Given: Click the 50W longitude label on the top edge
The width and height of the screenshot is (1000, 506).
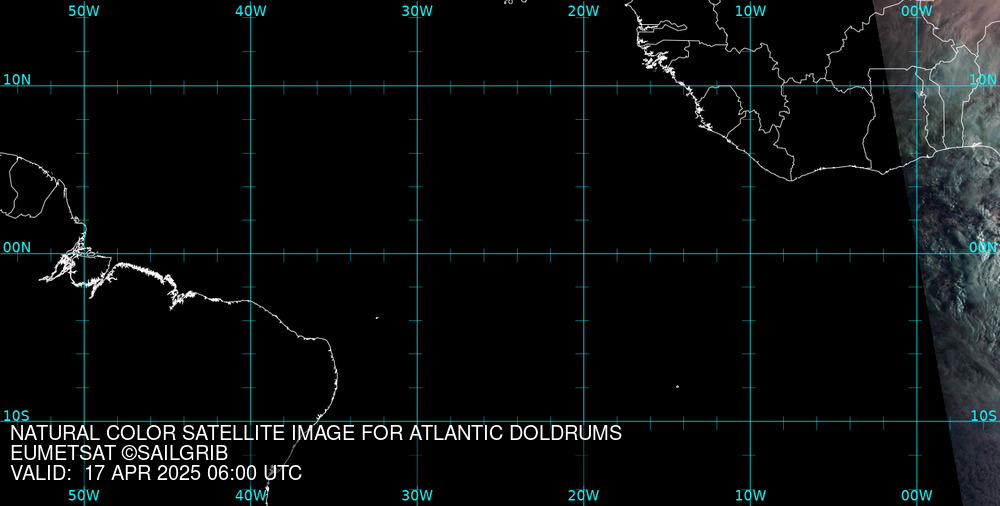Looking at the screenshot, I should [84, 11].
